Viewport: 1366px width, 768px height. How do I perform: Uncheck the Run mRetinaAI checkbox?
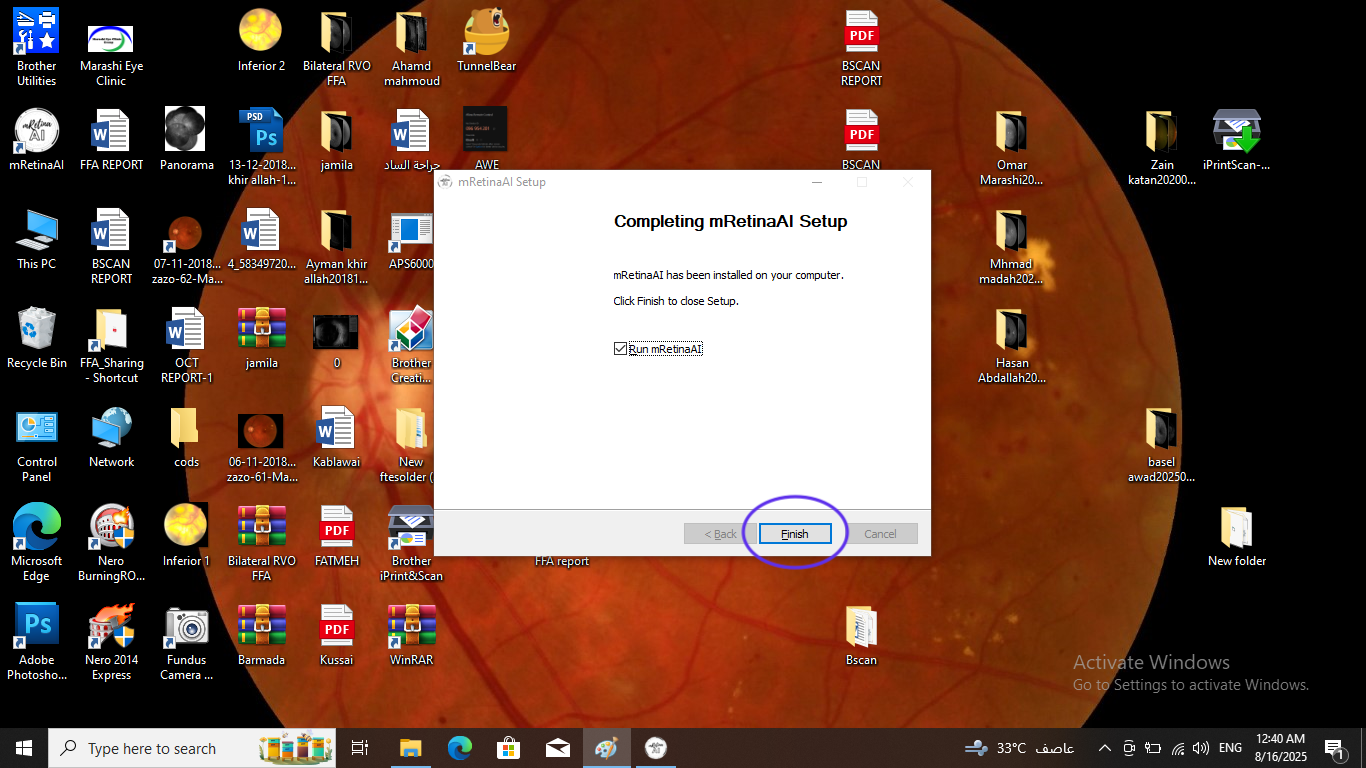(x=620, y=349)
